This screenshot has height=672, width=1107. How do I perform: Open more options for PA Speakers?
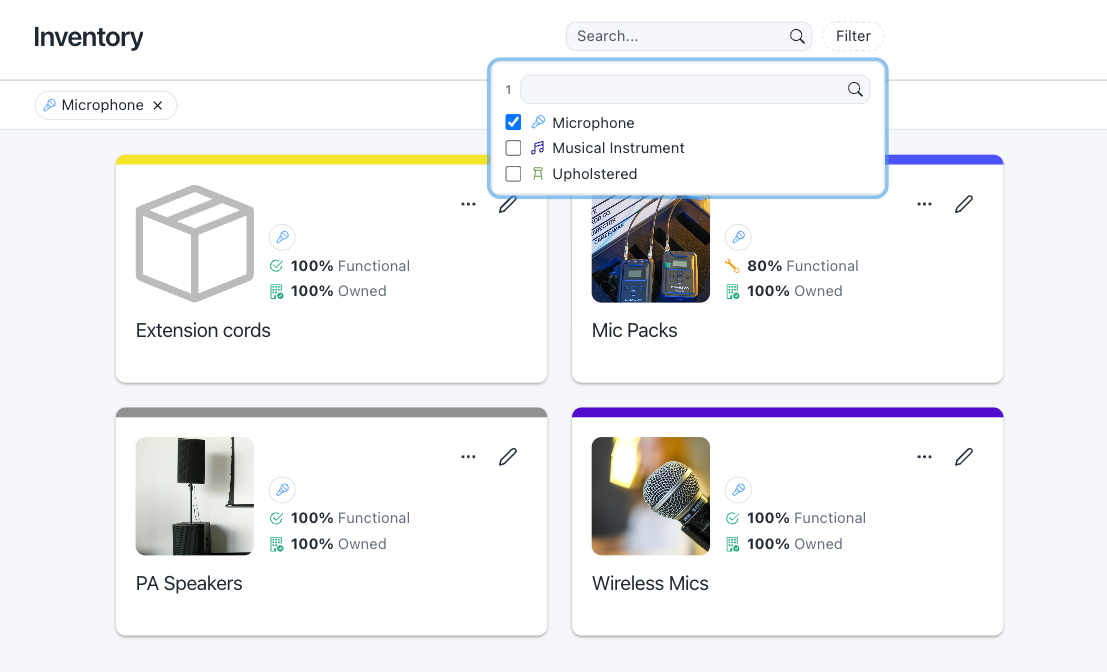468,457
